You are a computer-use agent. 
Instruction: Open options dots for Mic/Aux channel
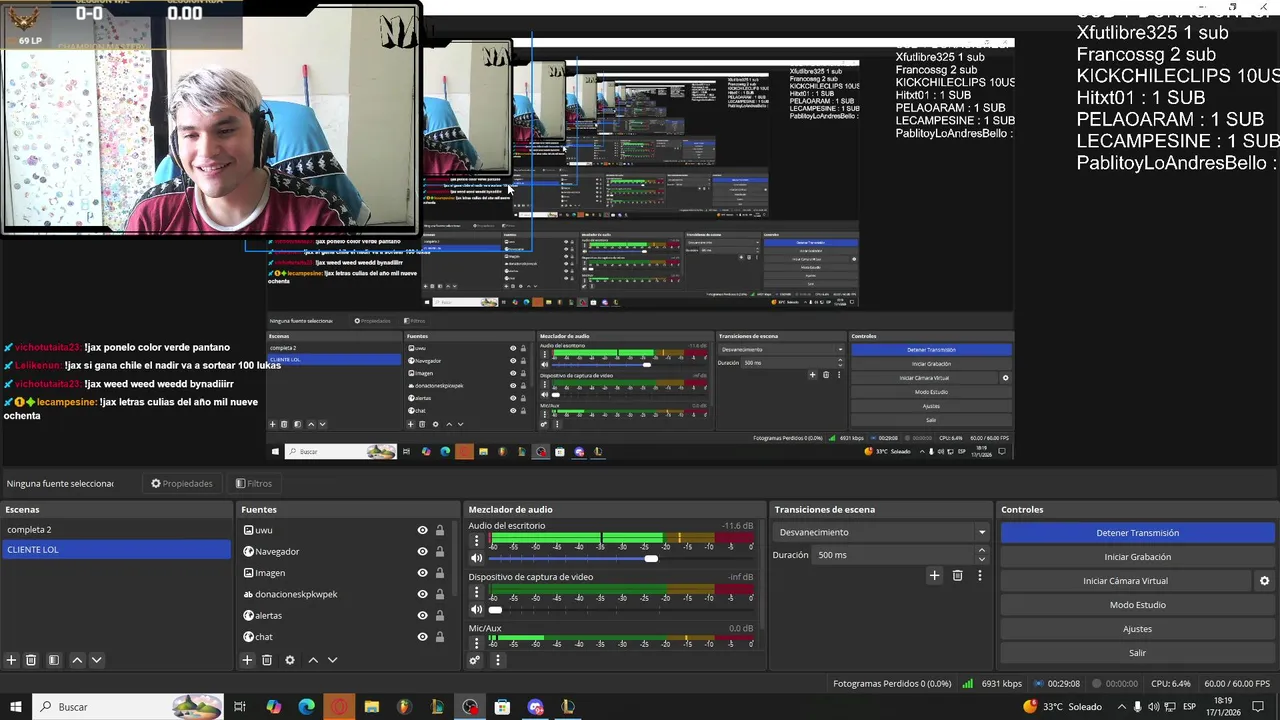click(476, 641)
